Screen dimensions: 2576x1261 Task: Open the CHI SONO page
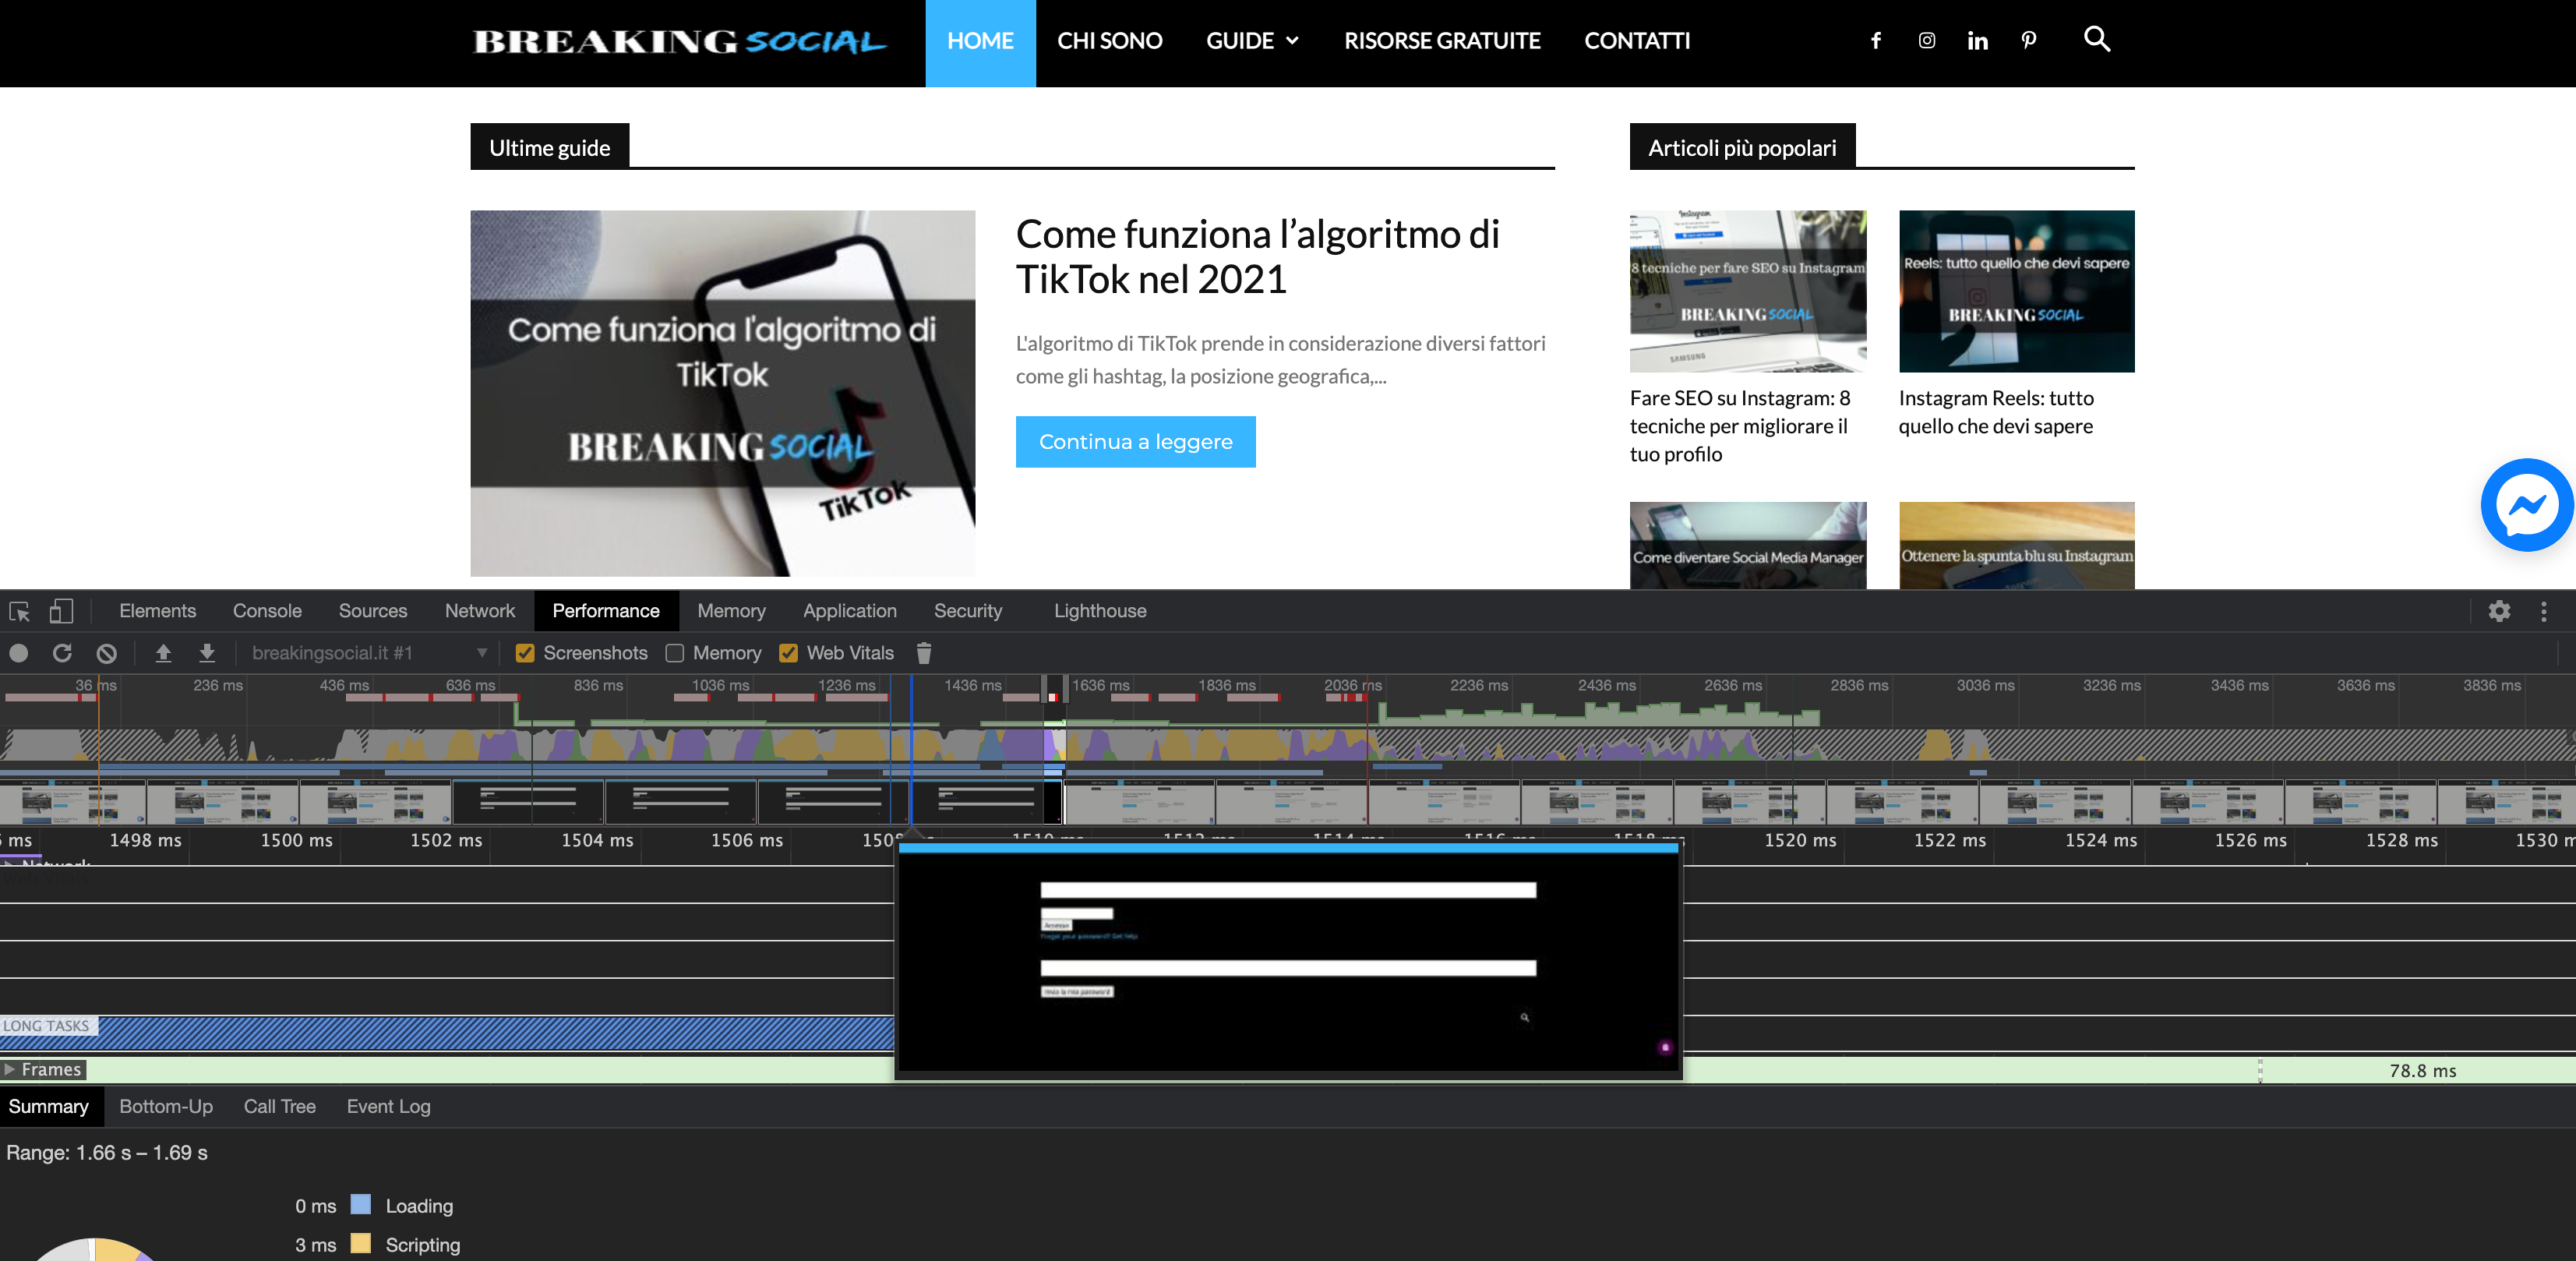coord(1110,41)
